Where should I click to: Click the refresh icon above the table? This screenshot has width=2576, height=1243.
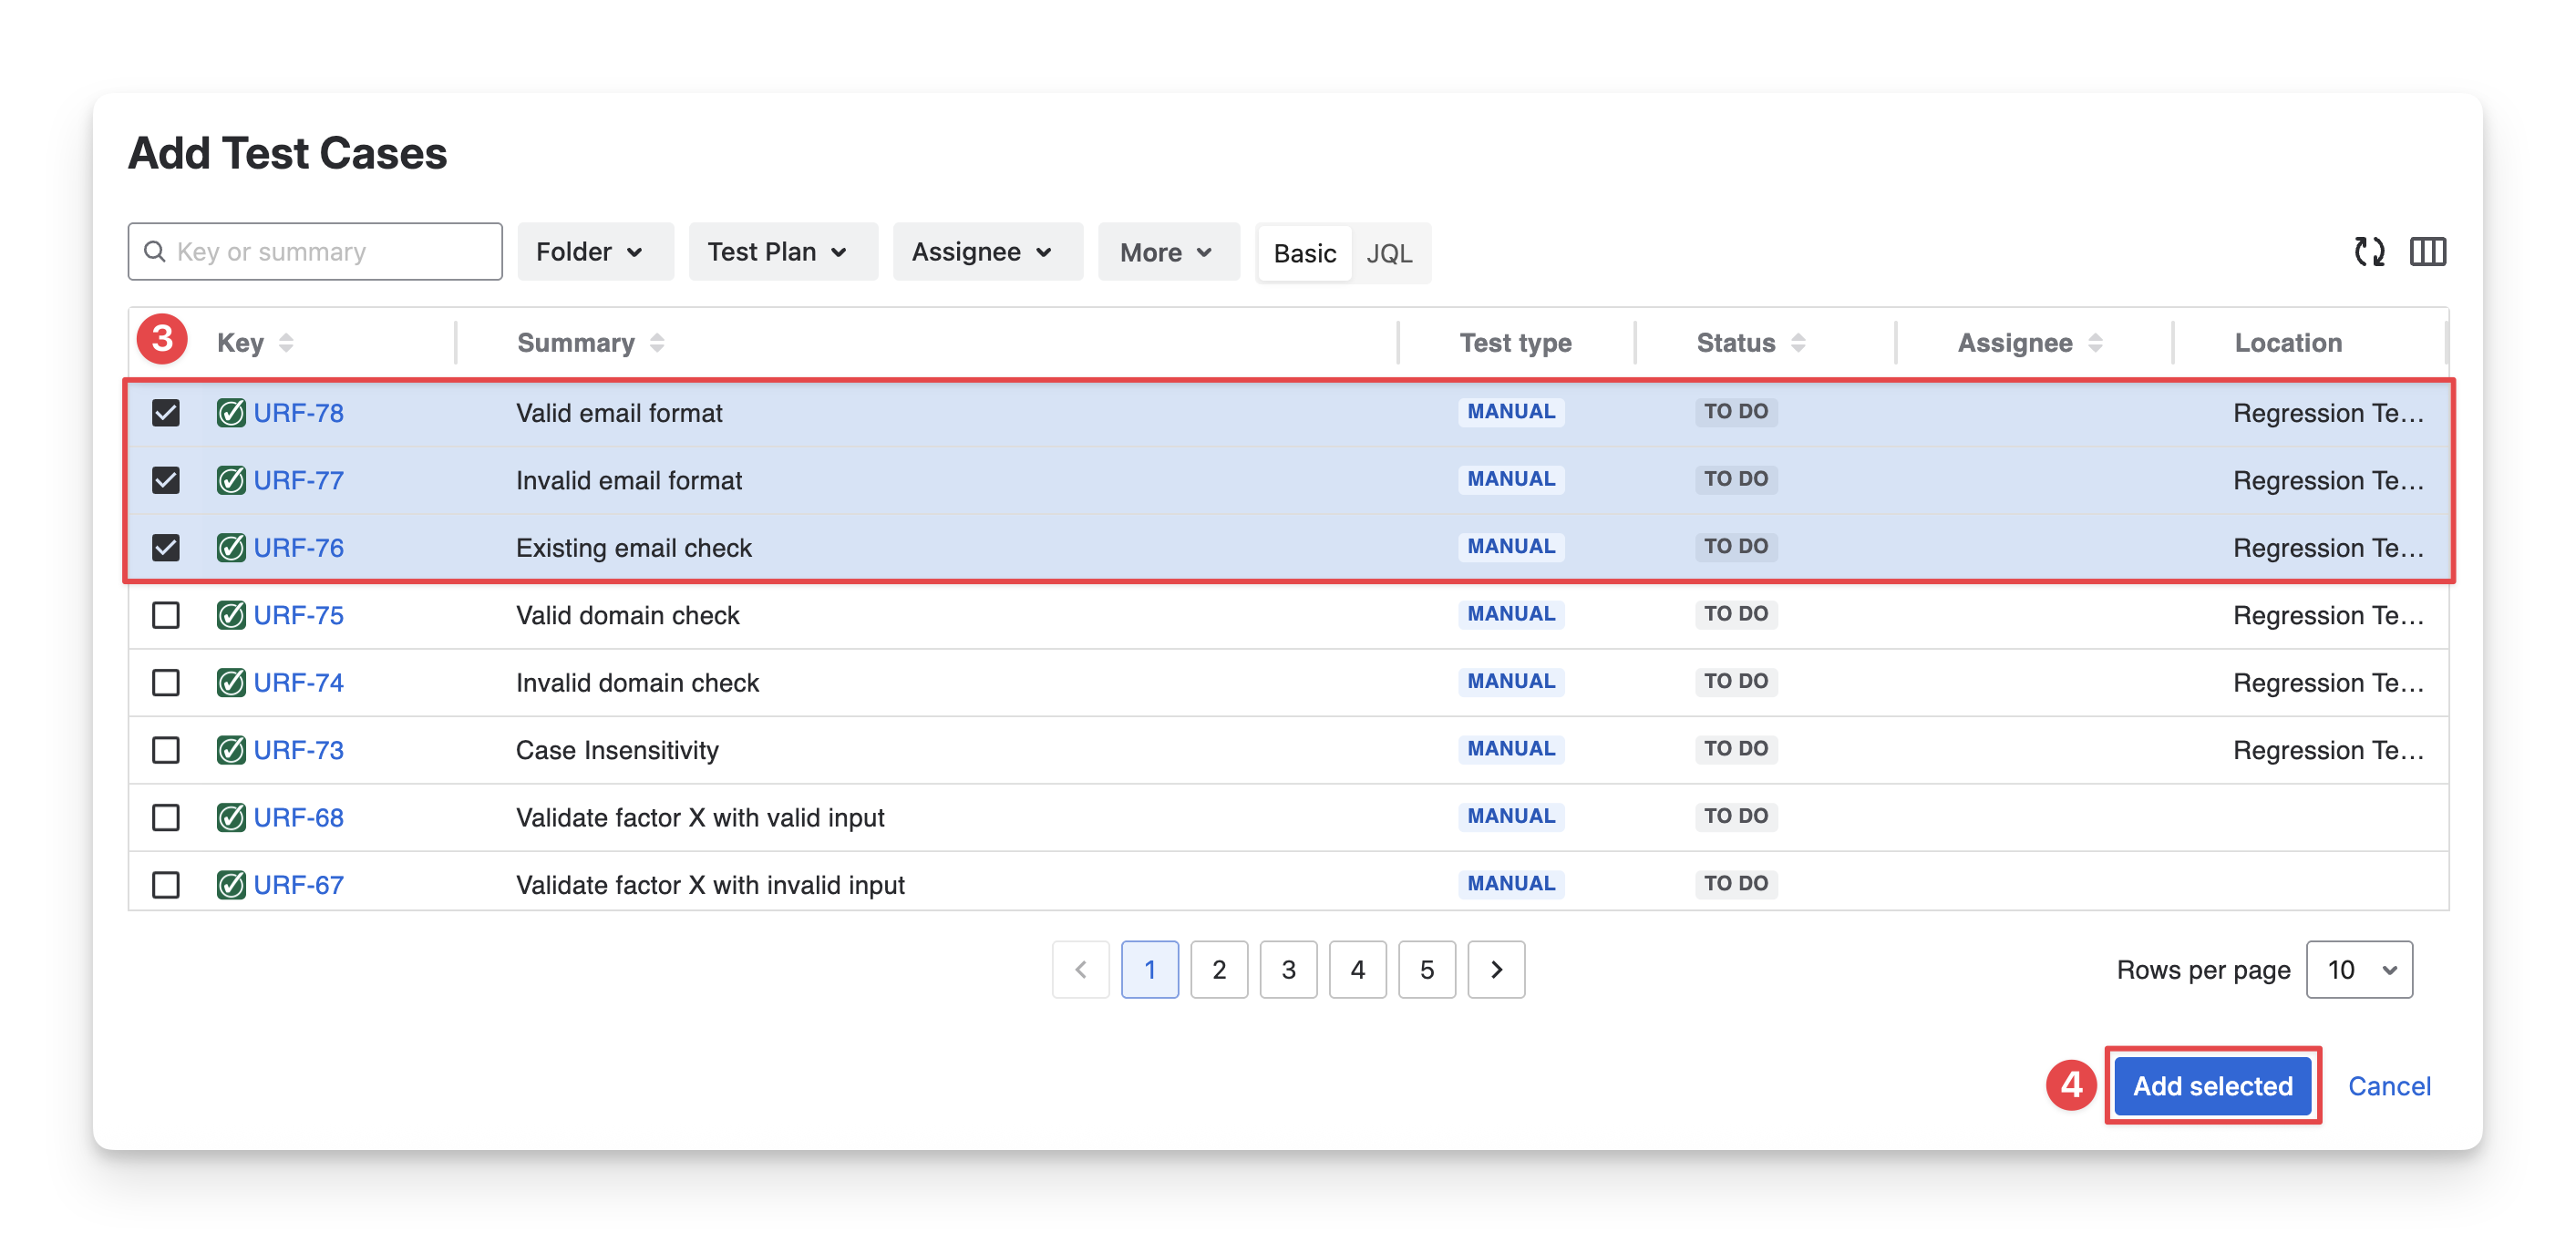tap(2369, 252)
